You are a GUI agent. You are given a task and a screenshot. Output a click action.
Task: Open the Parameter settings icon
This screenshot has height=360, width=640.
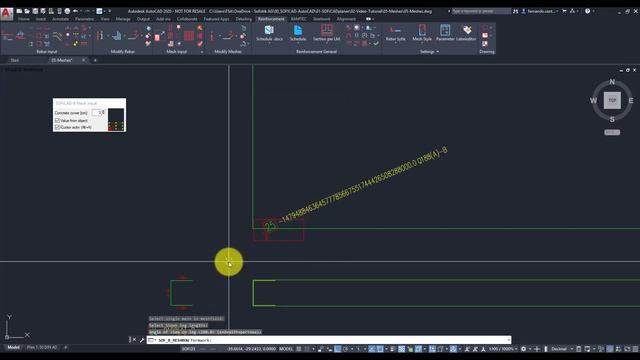[445, 30]
